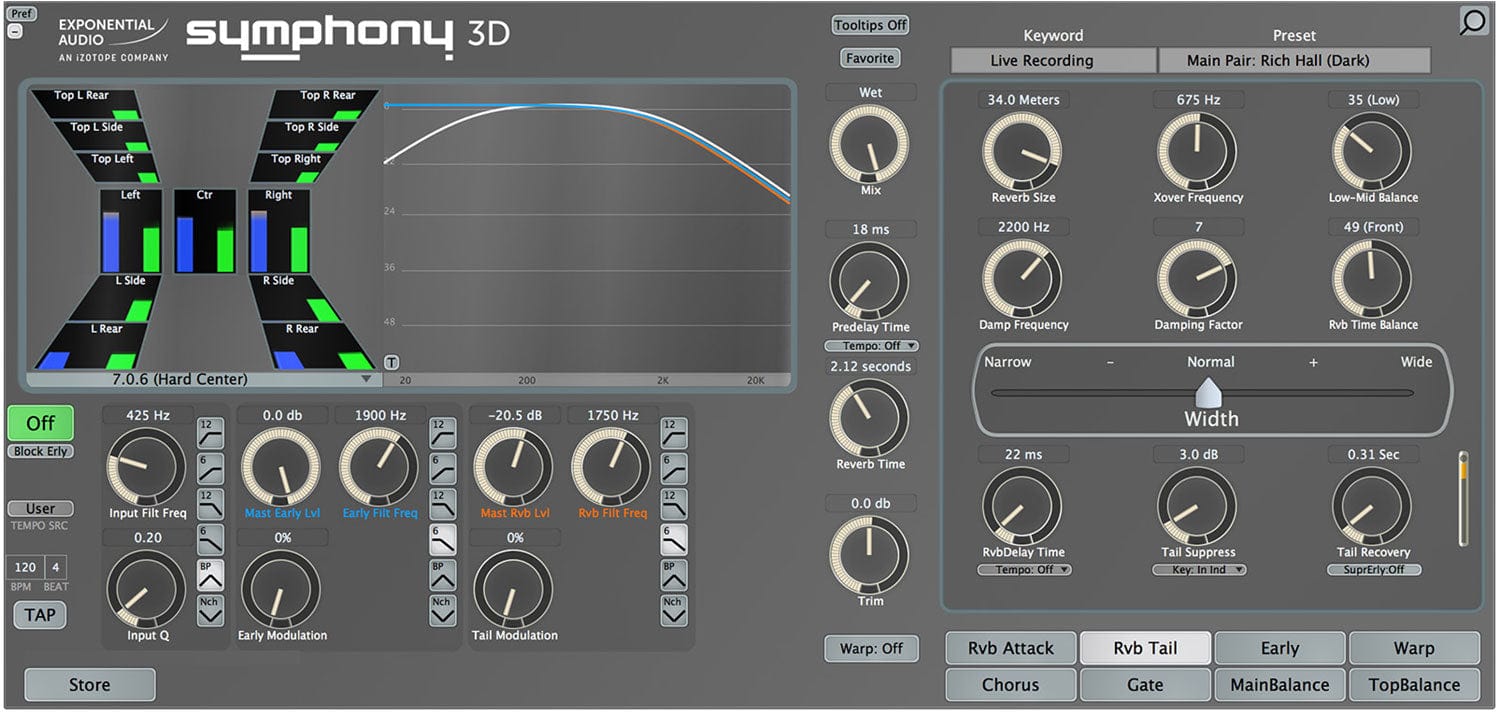Image resolution: width=1500 pixels, height=715 pixels.
Task: Select the 6 dB low-pass reverb filter type
Action: [x=674, y=540]
